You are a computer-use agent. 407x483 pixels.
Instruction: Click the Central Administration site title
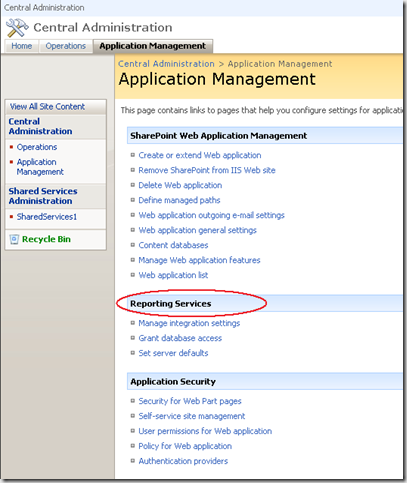[x=103, y=27]
